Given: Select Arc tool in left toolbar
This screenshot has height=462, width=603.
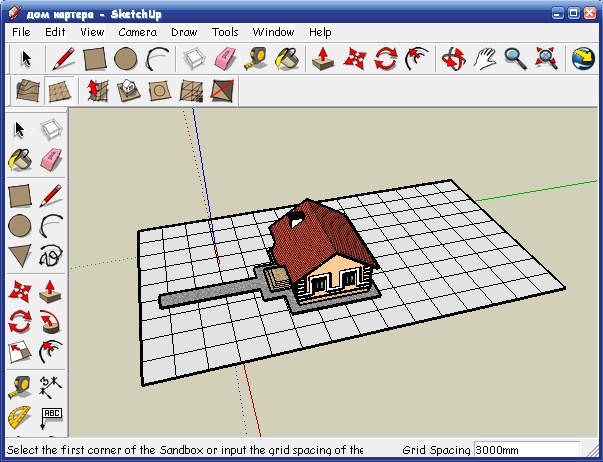Looking at the screenshot, I should pyautogui.click(x=51, y=225).
